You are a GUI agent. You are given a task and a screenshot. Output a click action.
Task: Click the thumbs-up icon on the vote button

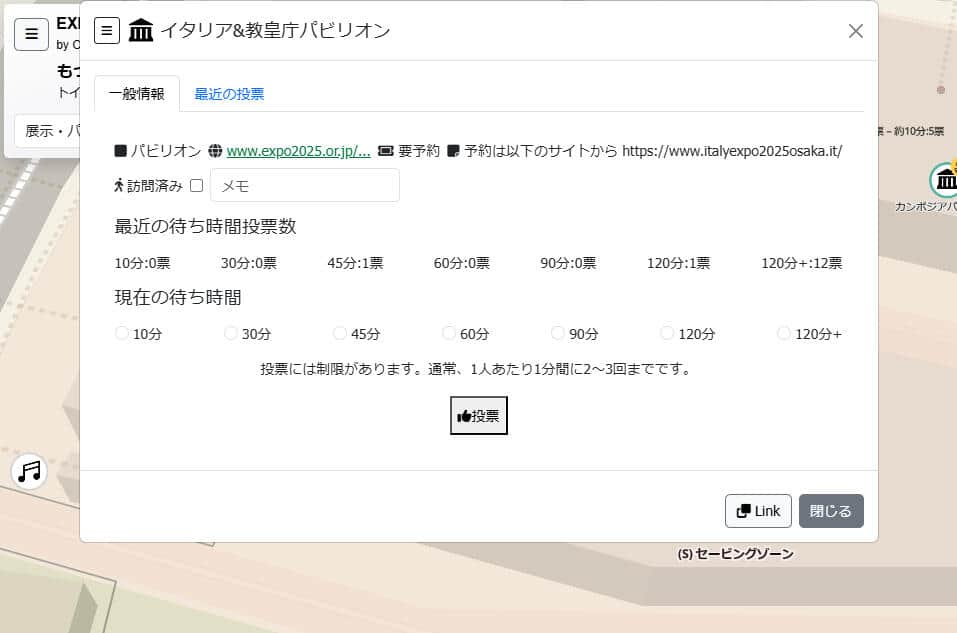[466, 415]
